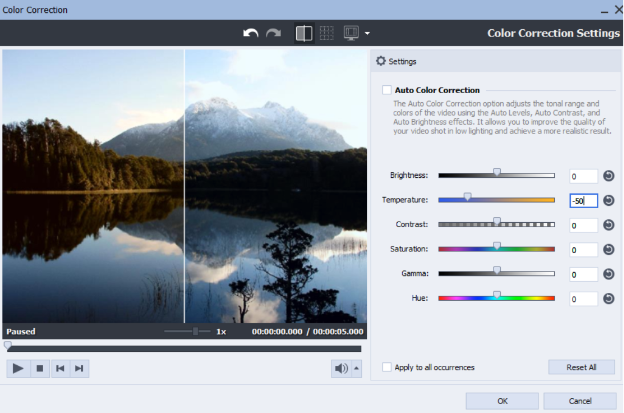Screen dimensions: 624x413
Task: Click the Undo arrow in the toolbar
Action: pyautogui.click(x=251, y=33)
